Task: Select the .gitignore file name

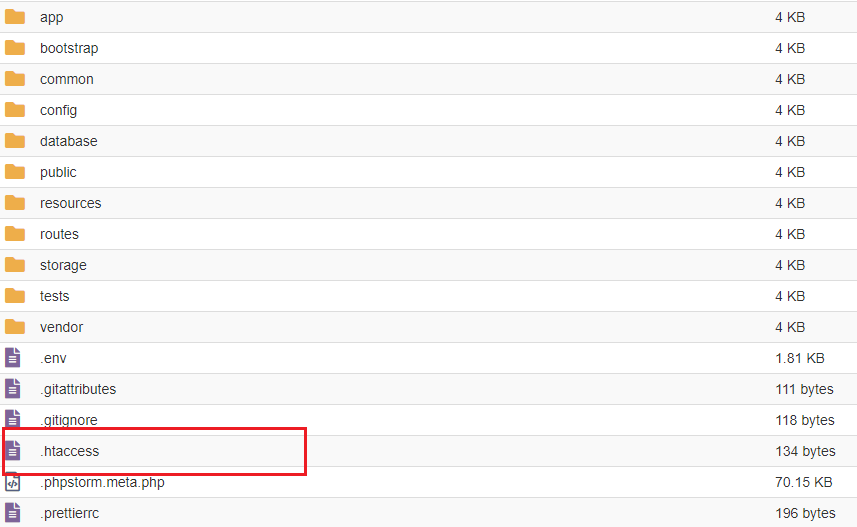Action: (x=69, y=420)
